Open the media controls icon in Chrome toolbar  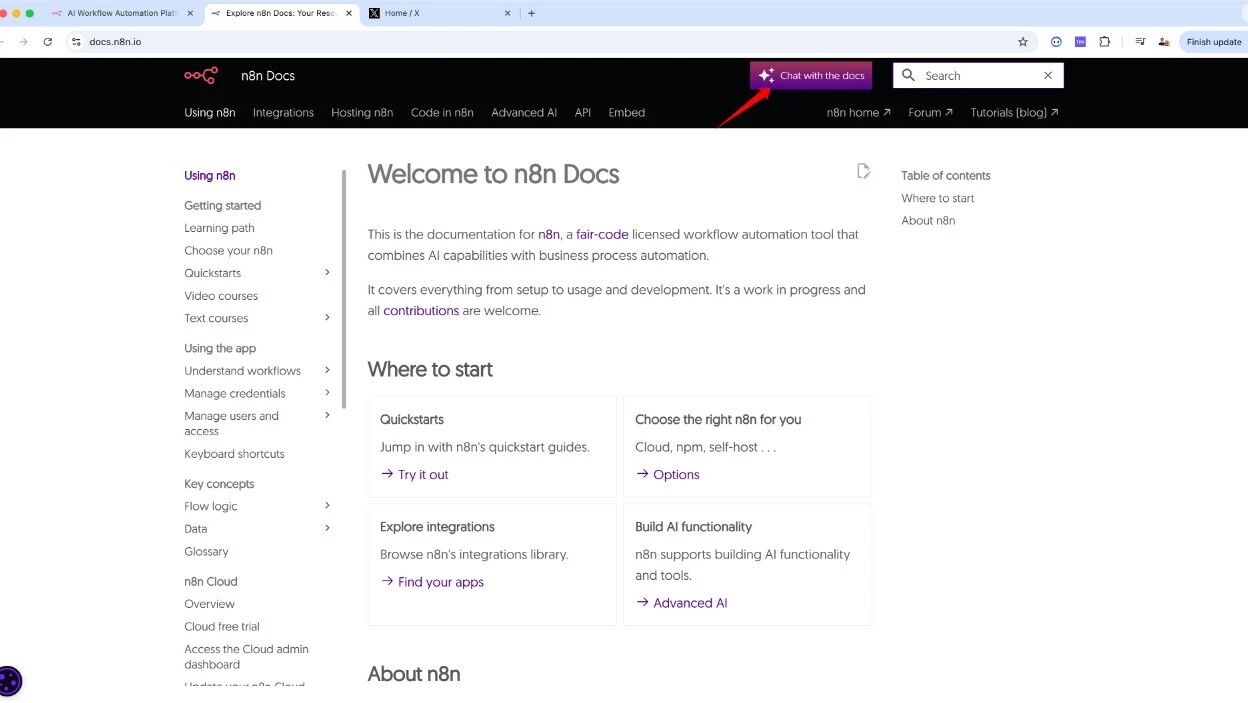click(x=1140, y=42)
